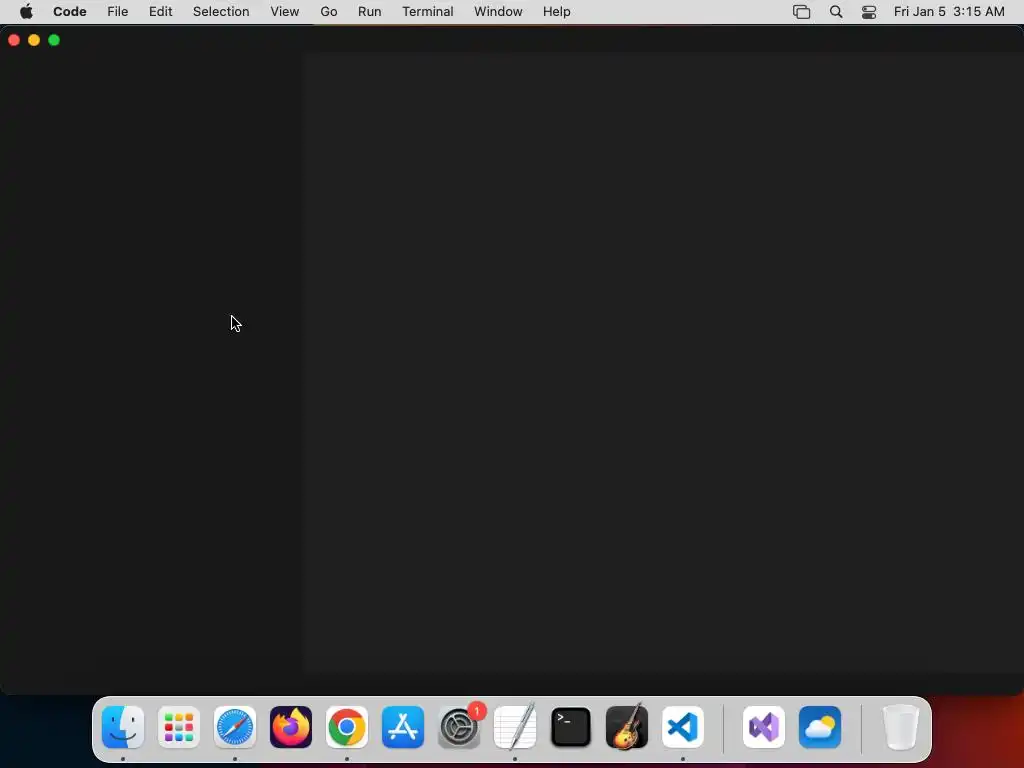Open the File menu
This screenshot has height=768, width=1024.
point(118,12)
